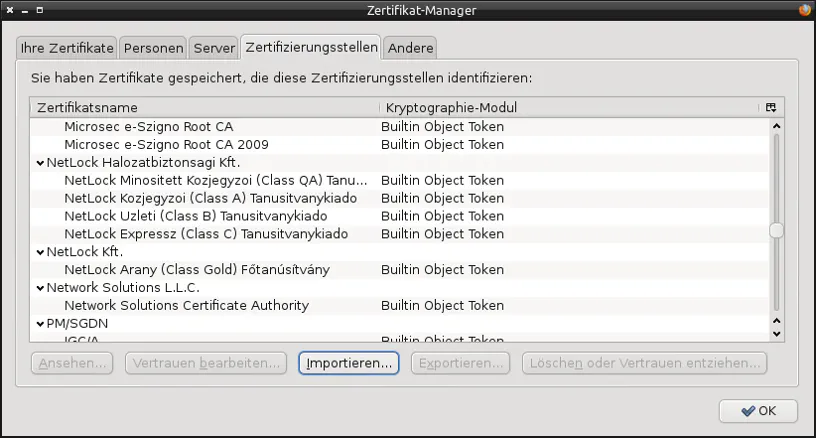Viewport: 816px width, 438px height.
Task: Select NetLock Arany (Class Gold) Főtanúsítvány
Action: tap(399, 269)
